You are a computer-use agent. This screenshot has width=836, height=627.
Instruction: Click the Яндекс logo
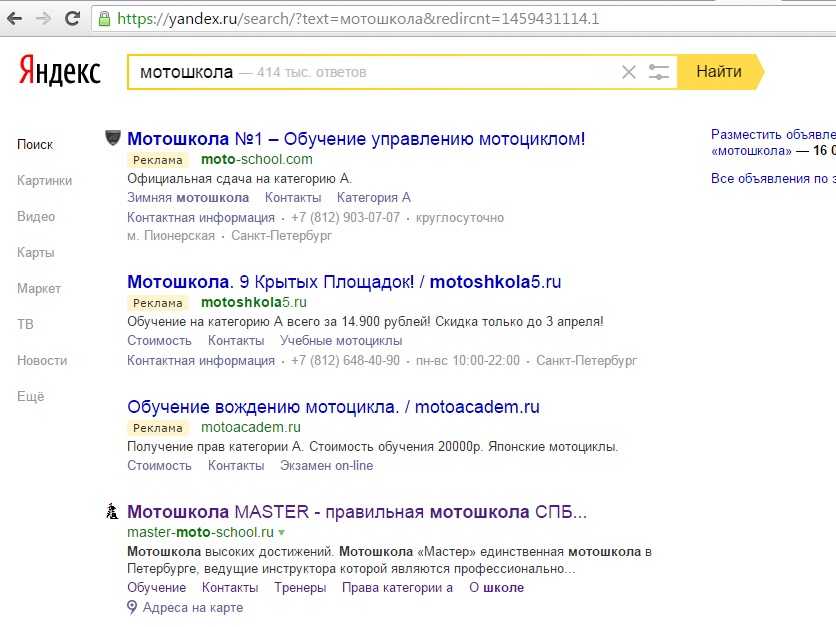click(x=59, y=71)
